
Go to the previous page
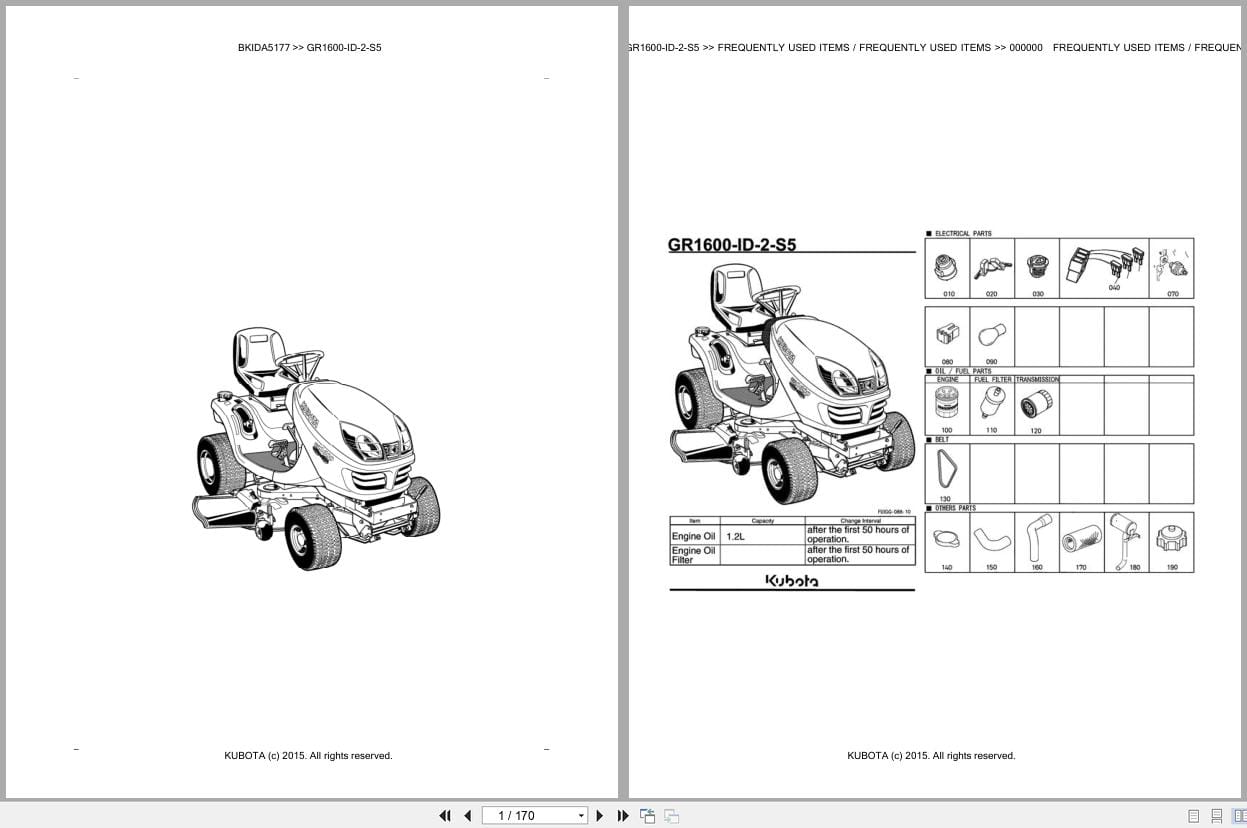pos(467,816)
